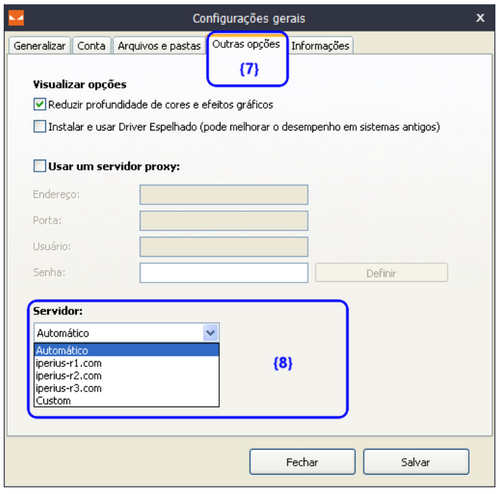500x494 pixels.
Task: Close the Configurações gerais dialog
Action: click(480, 18)
